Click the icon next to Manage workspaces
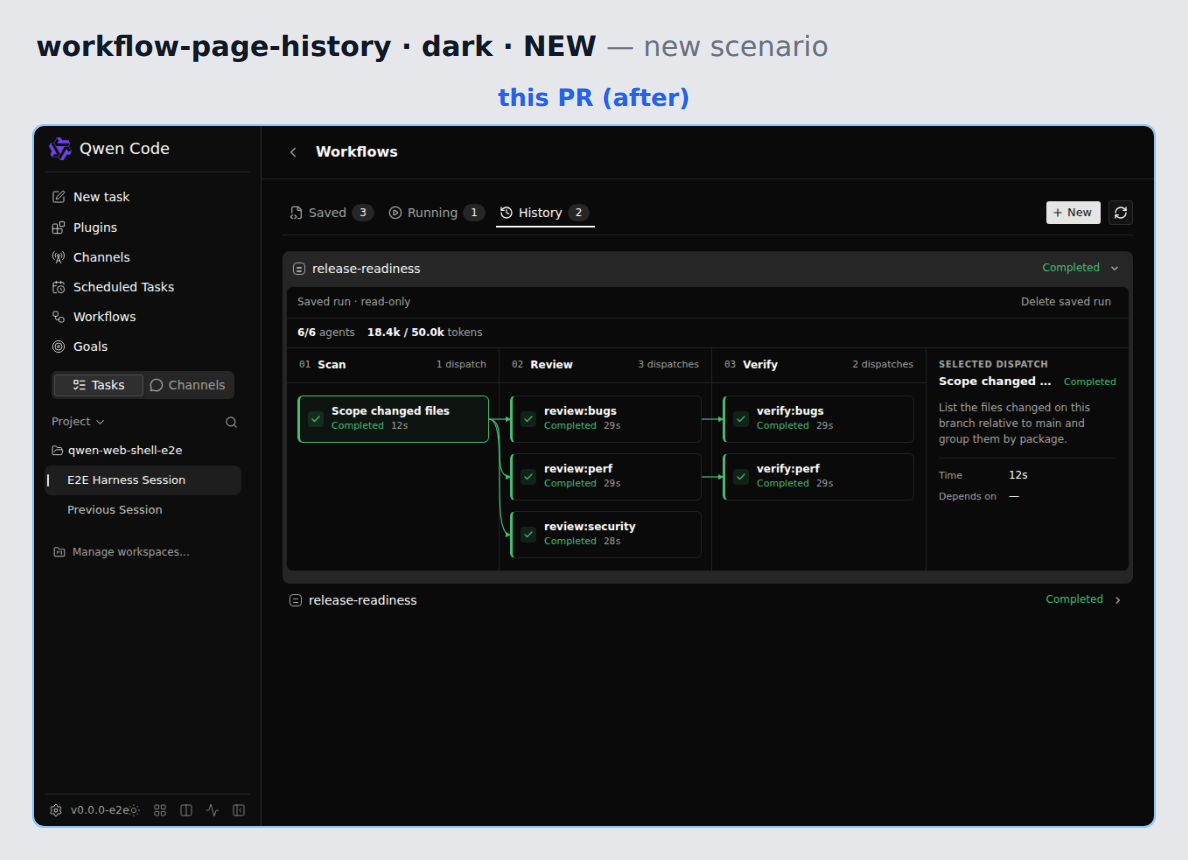1188x860 pixels. pyautogui.click(x=59, y=552)
